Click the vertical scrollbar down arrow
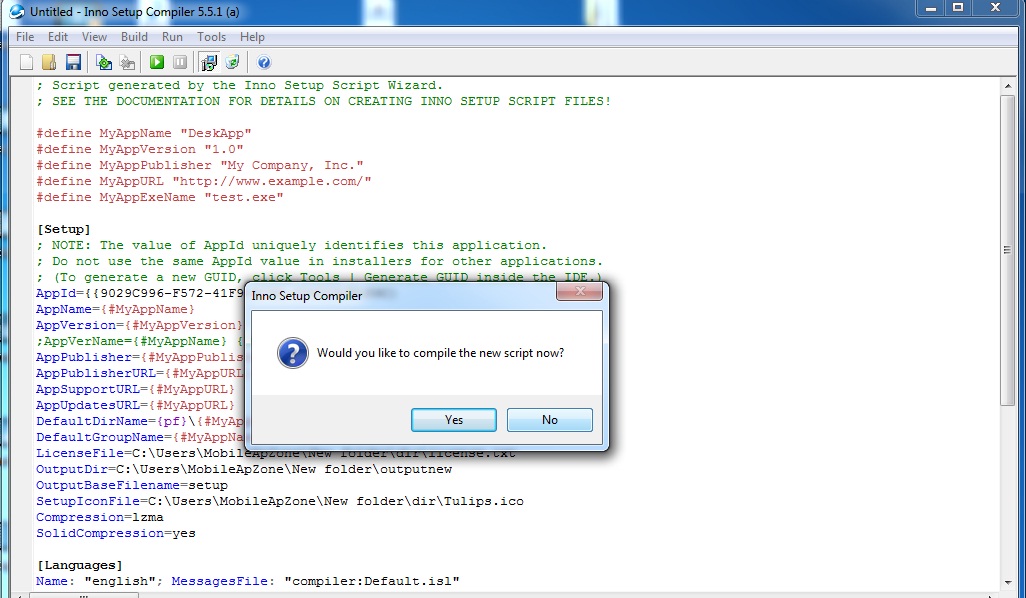This screenshot has height=598, width=1026. (x=1007, y=582)
